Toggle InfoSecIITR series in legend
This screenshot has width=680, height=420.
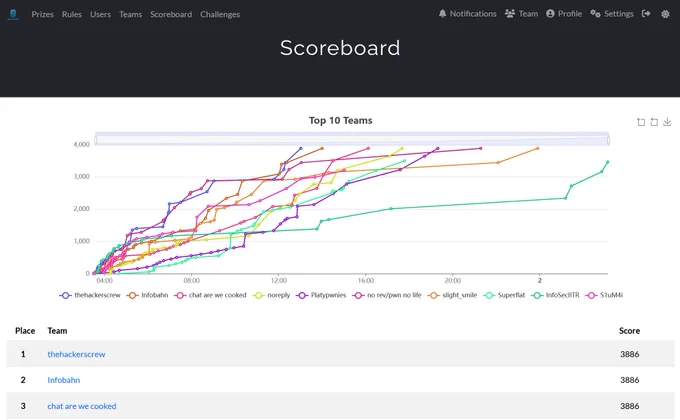click(556, 295)
